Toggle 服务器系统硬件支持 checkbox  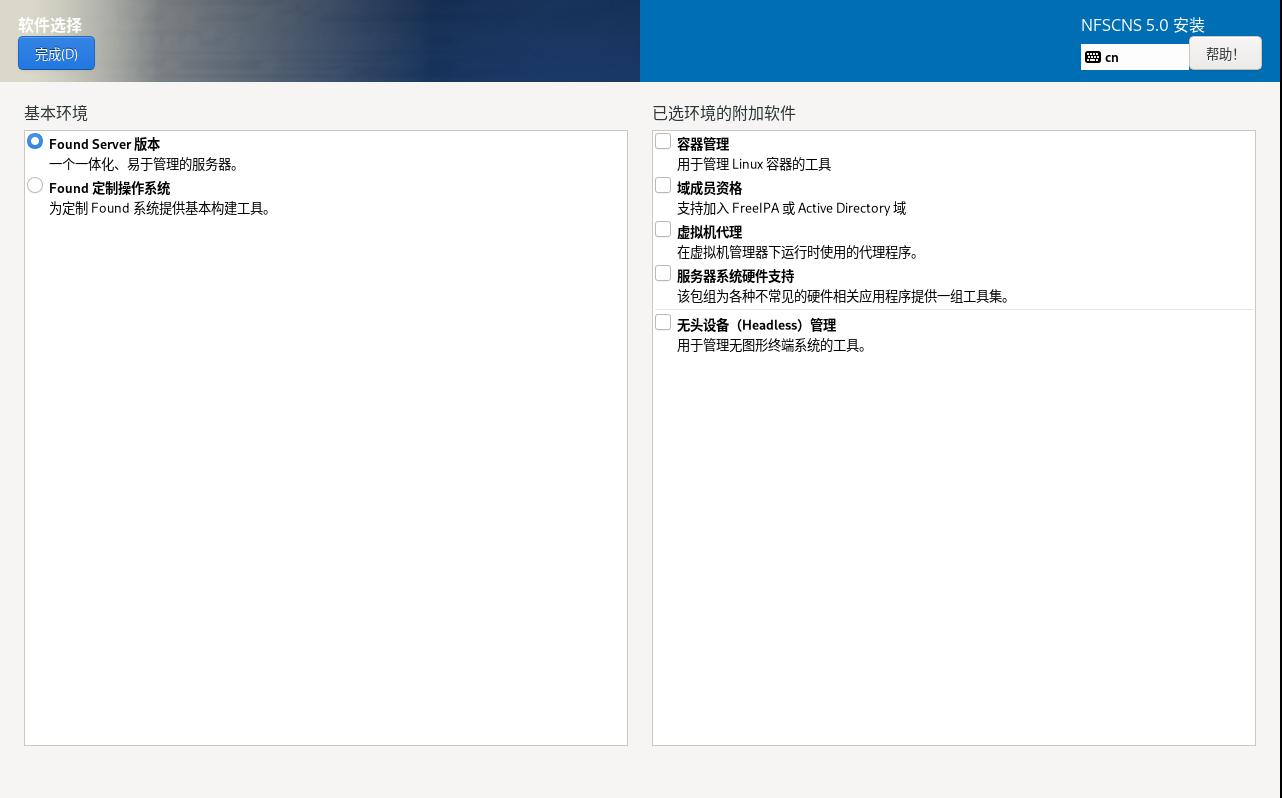tap(663, 274)
